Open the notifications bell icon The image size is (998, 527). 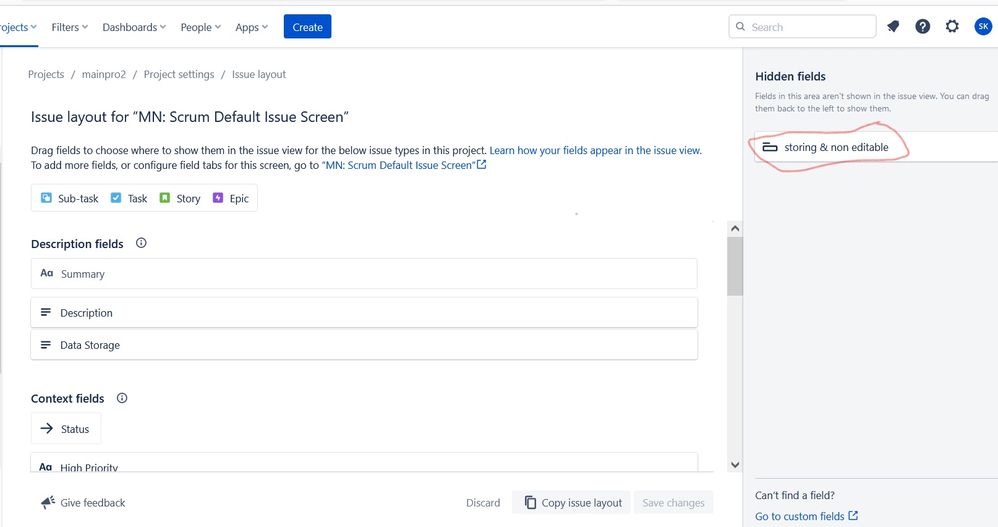tap(893, 27)
